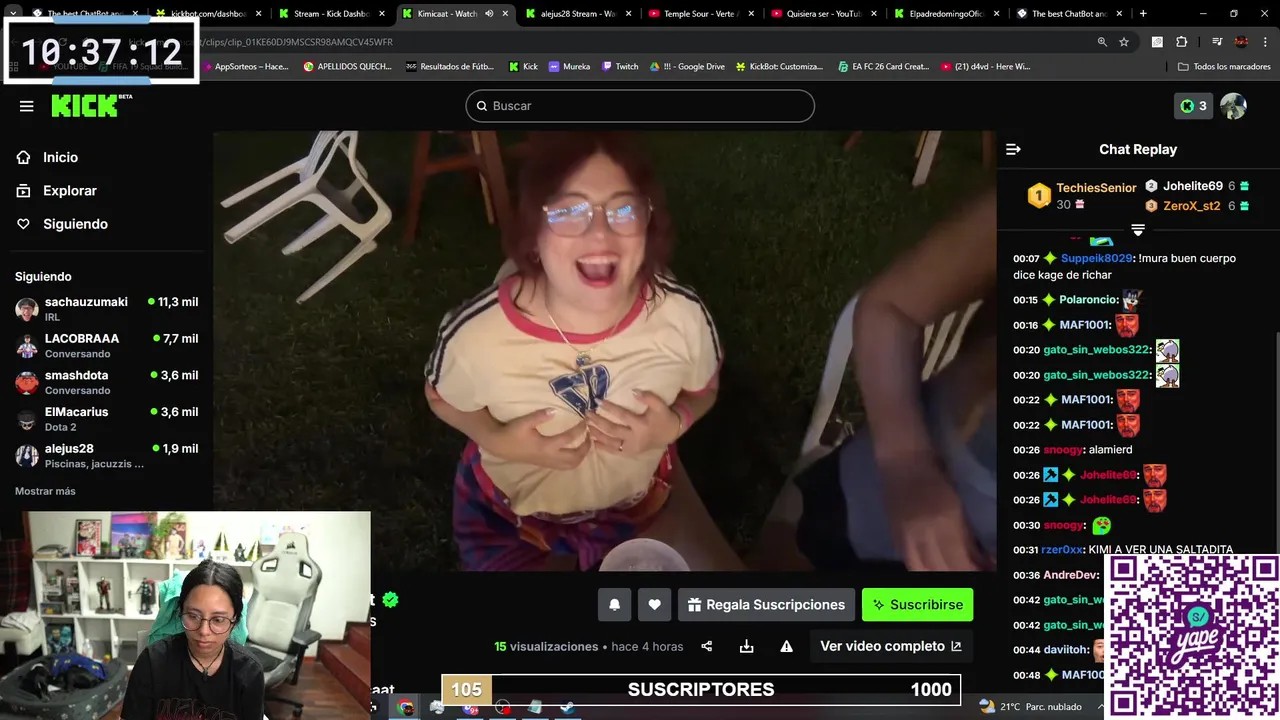Click Johelite69 in the gifter leaderboard
Image resolution: width=1280 pixels, height=720 pixels.
[1193, 186]
